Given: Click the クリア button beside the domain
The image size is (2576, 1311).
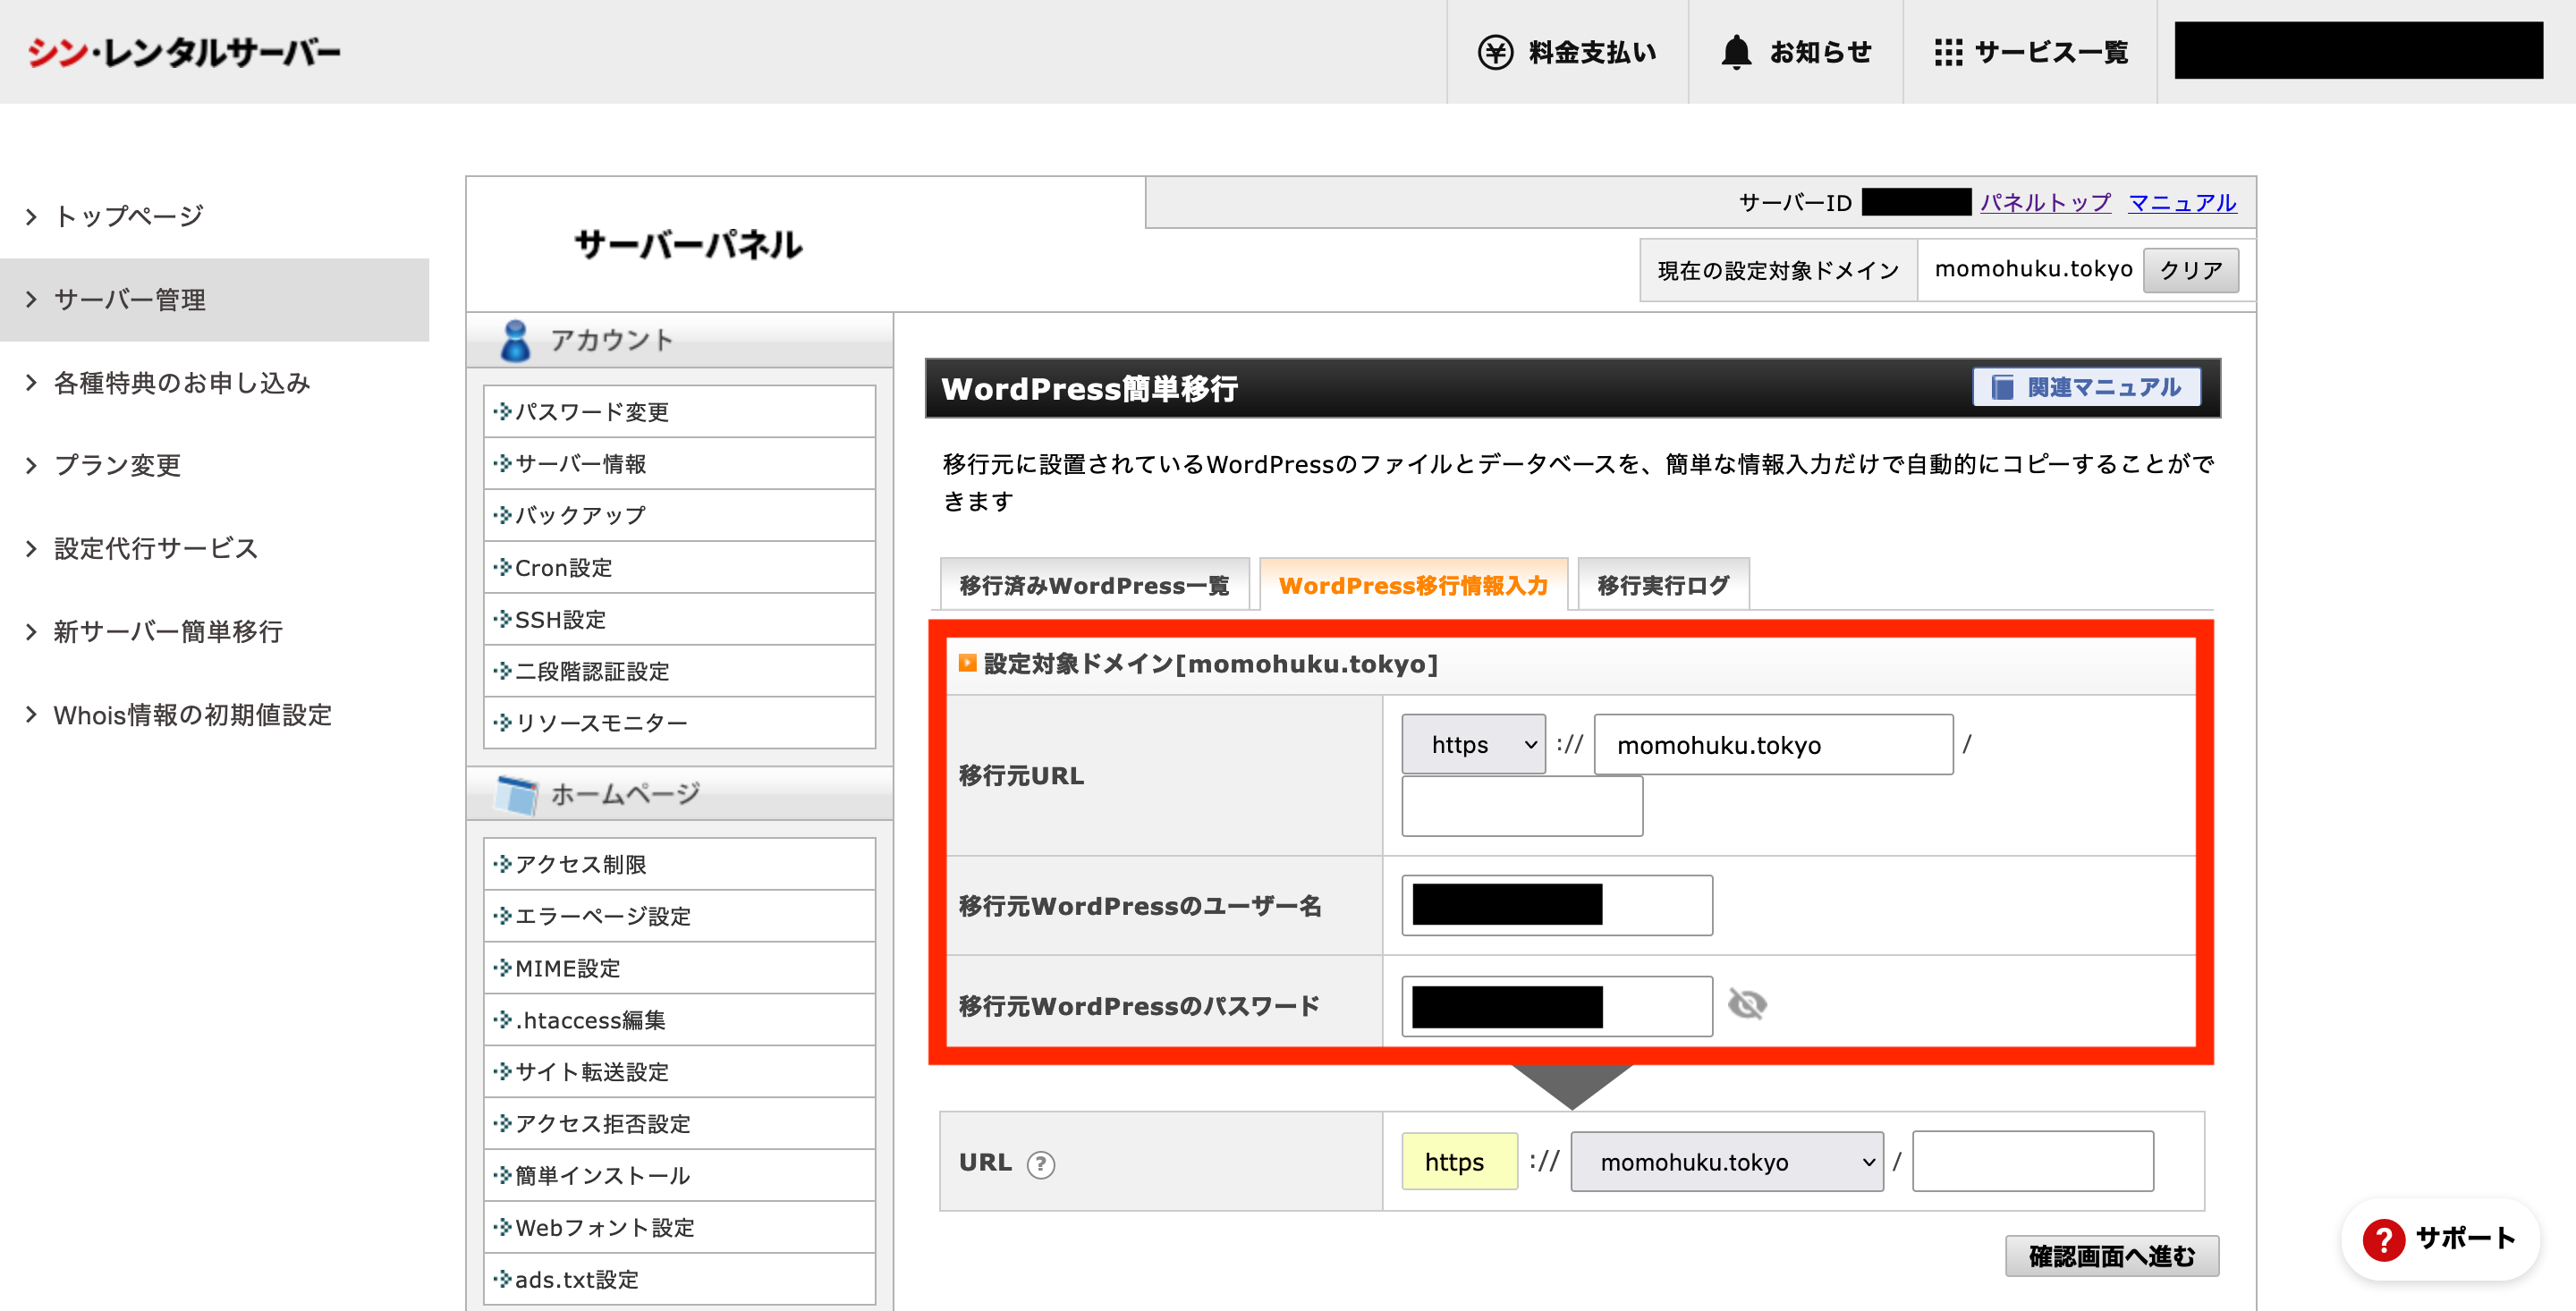Looking at the screenshot, I should click(x=2191, y=270).
